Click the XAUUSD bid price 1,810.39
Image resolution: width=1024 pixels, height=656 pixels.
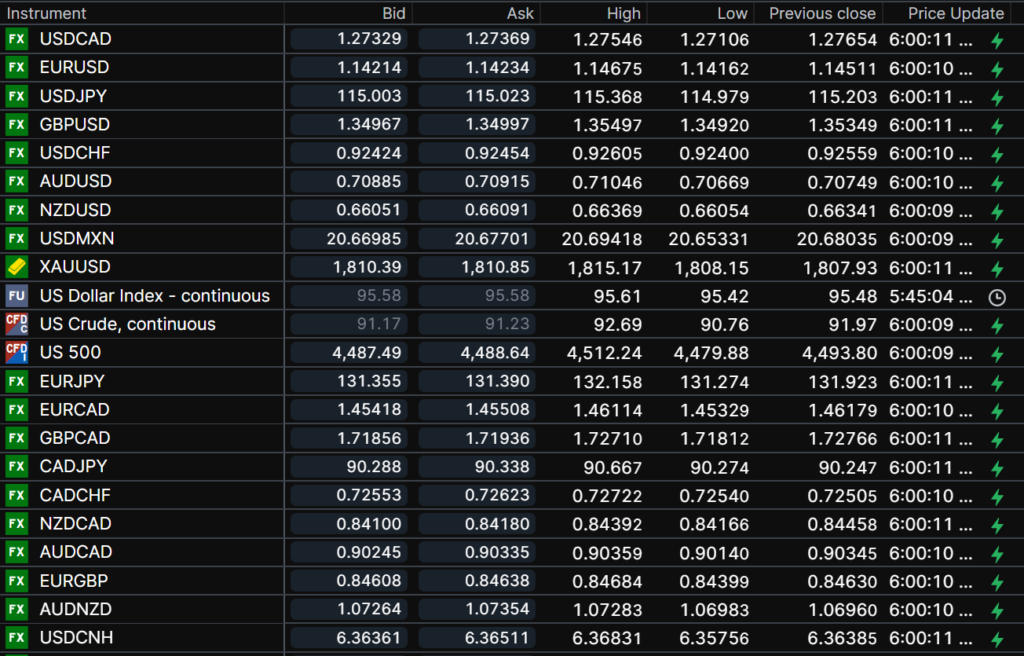coord(350,267)
